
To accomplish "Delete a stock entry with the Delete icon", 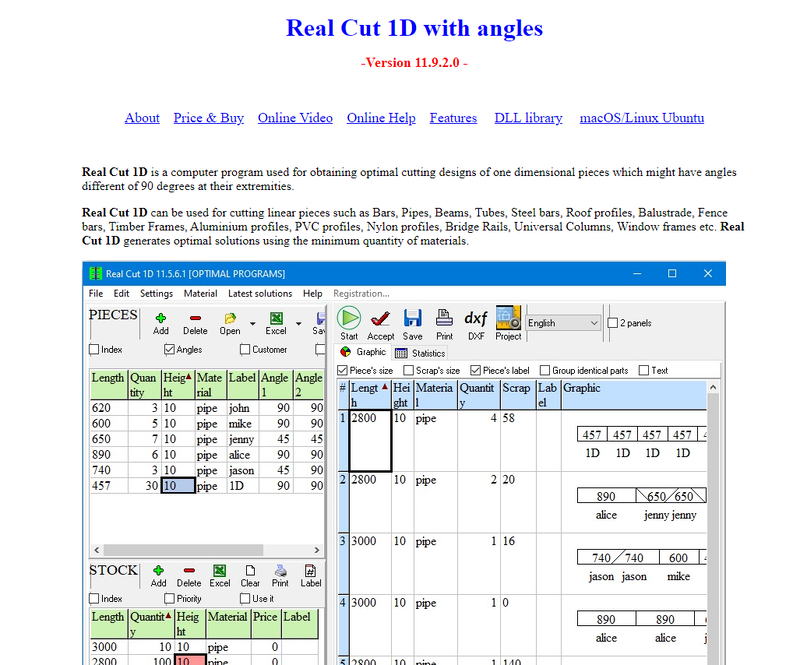I will pos(188,569).
